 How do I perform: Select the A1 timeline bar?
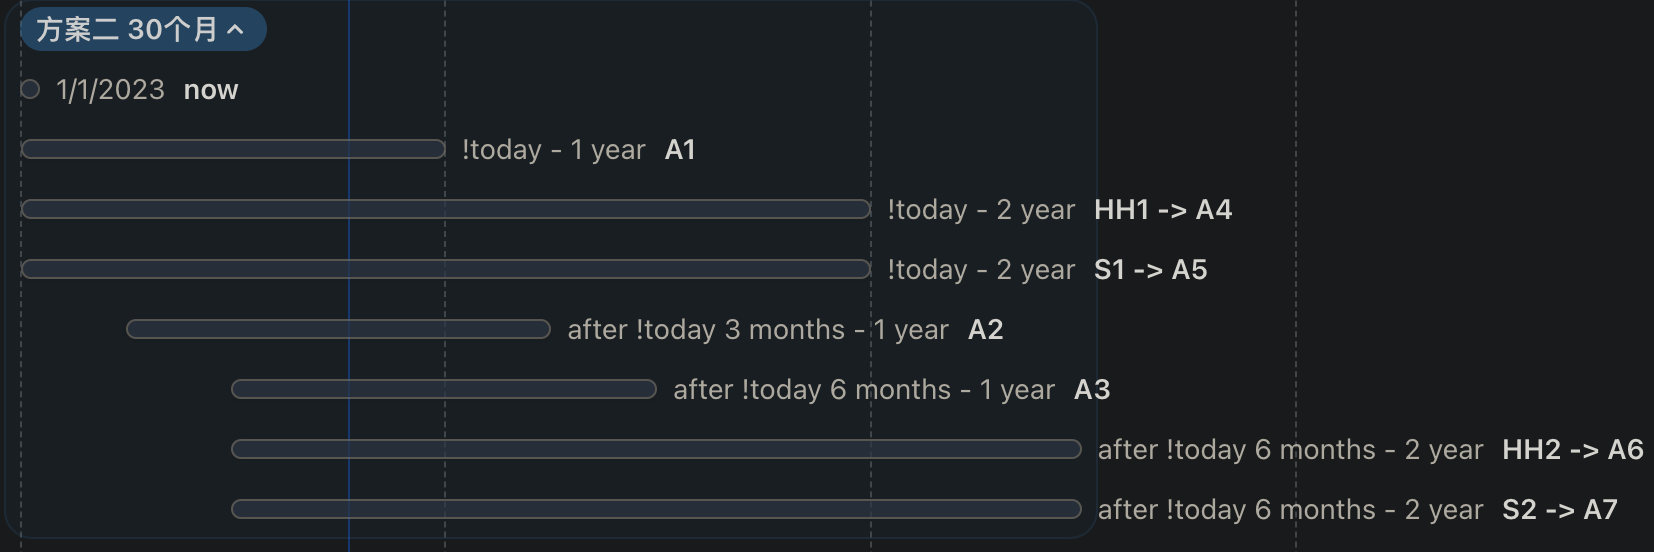pos(233,150)
